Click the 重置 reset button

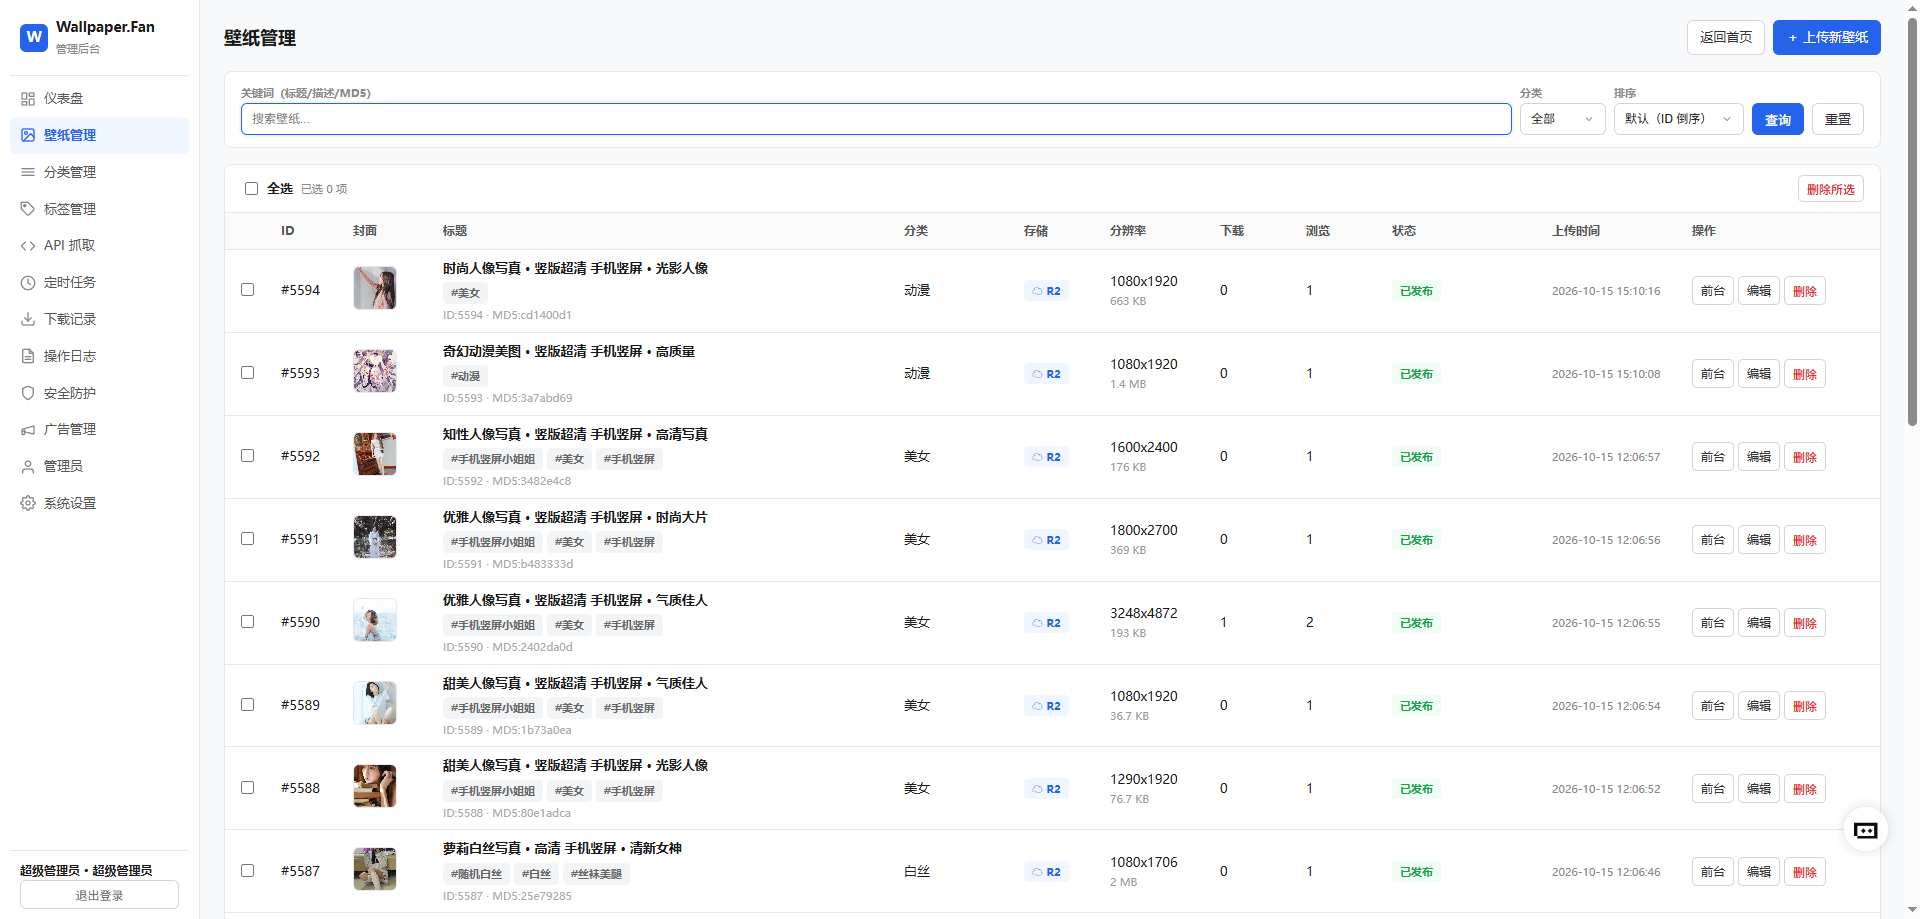tap(1837, 119)
